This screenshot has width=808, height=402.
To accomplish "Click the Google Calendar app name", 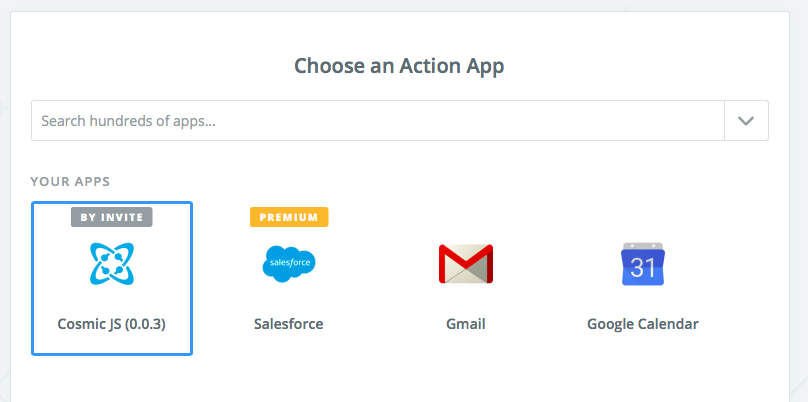I will click(x=643, y=324).
